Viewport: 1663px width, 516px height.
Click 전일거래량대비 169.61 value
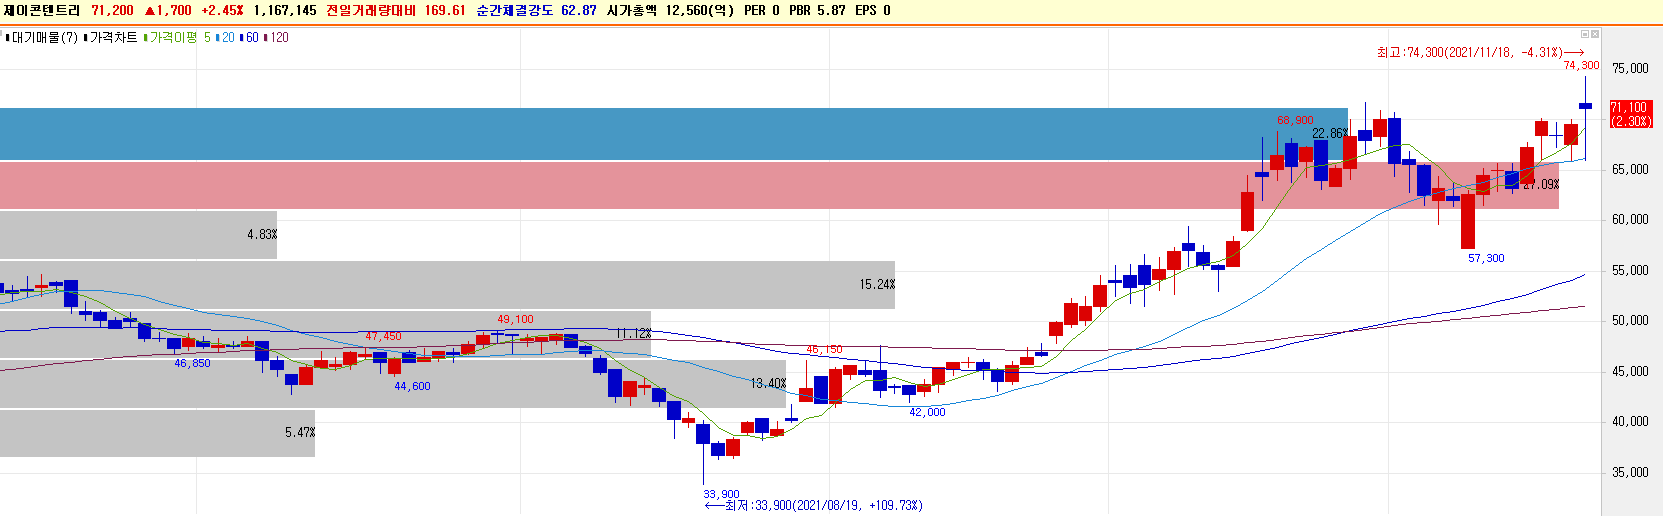(396, 10)
